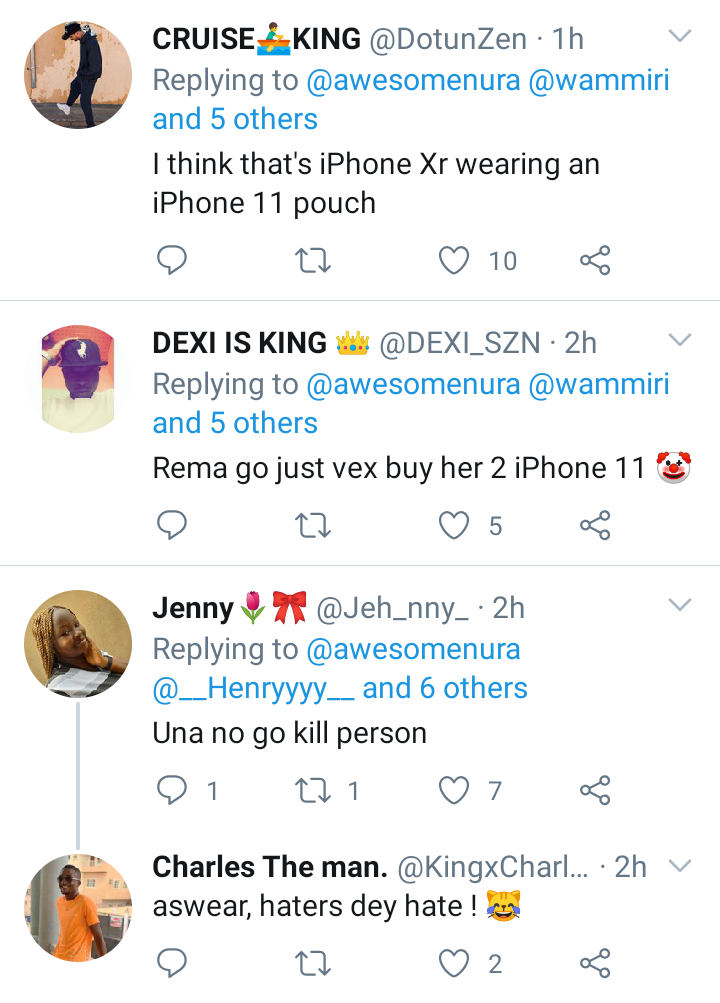
Task: View Jenny's profile picture
Action: point(77,642)
